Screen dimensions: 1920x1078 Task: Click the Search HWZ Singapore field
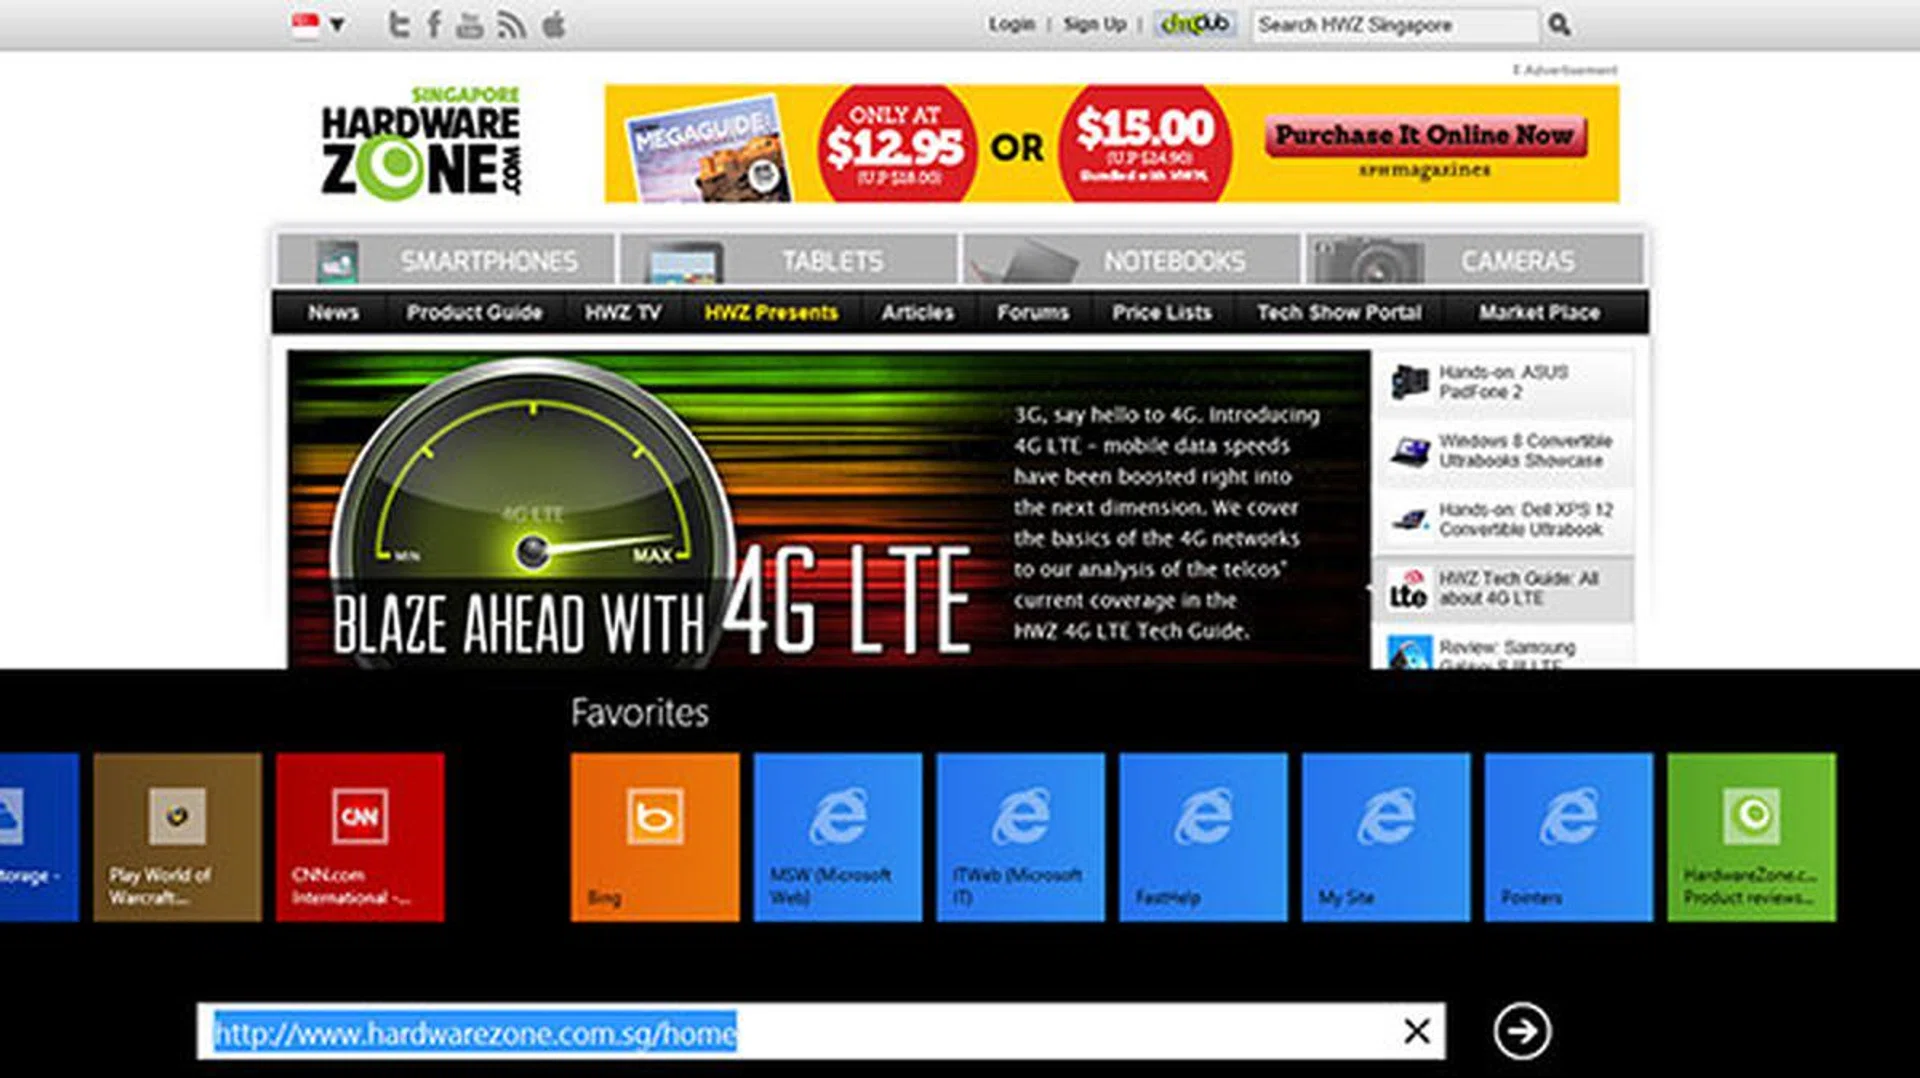pyautogui.click(x=1393, y=25)
